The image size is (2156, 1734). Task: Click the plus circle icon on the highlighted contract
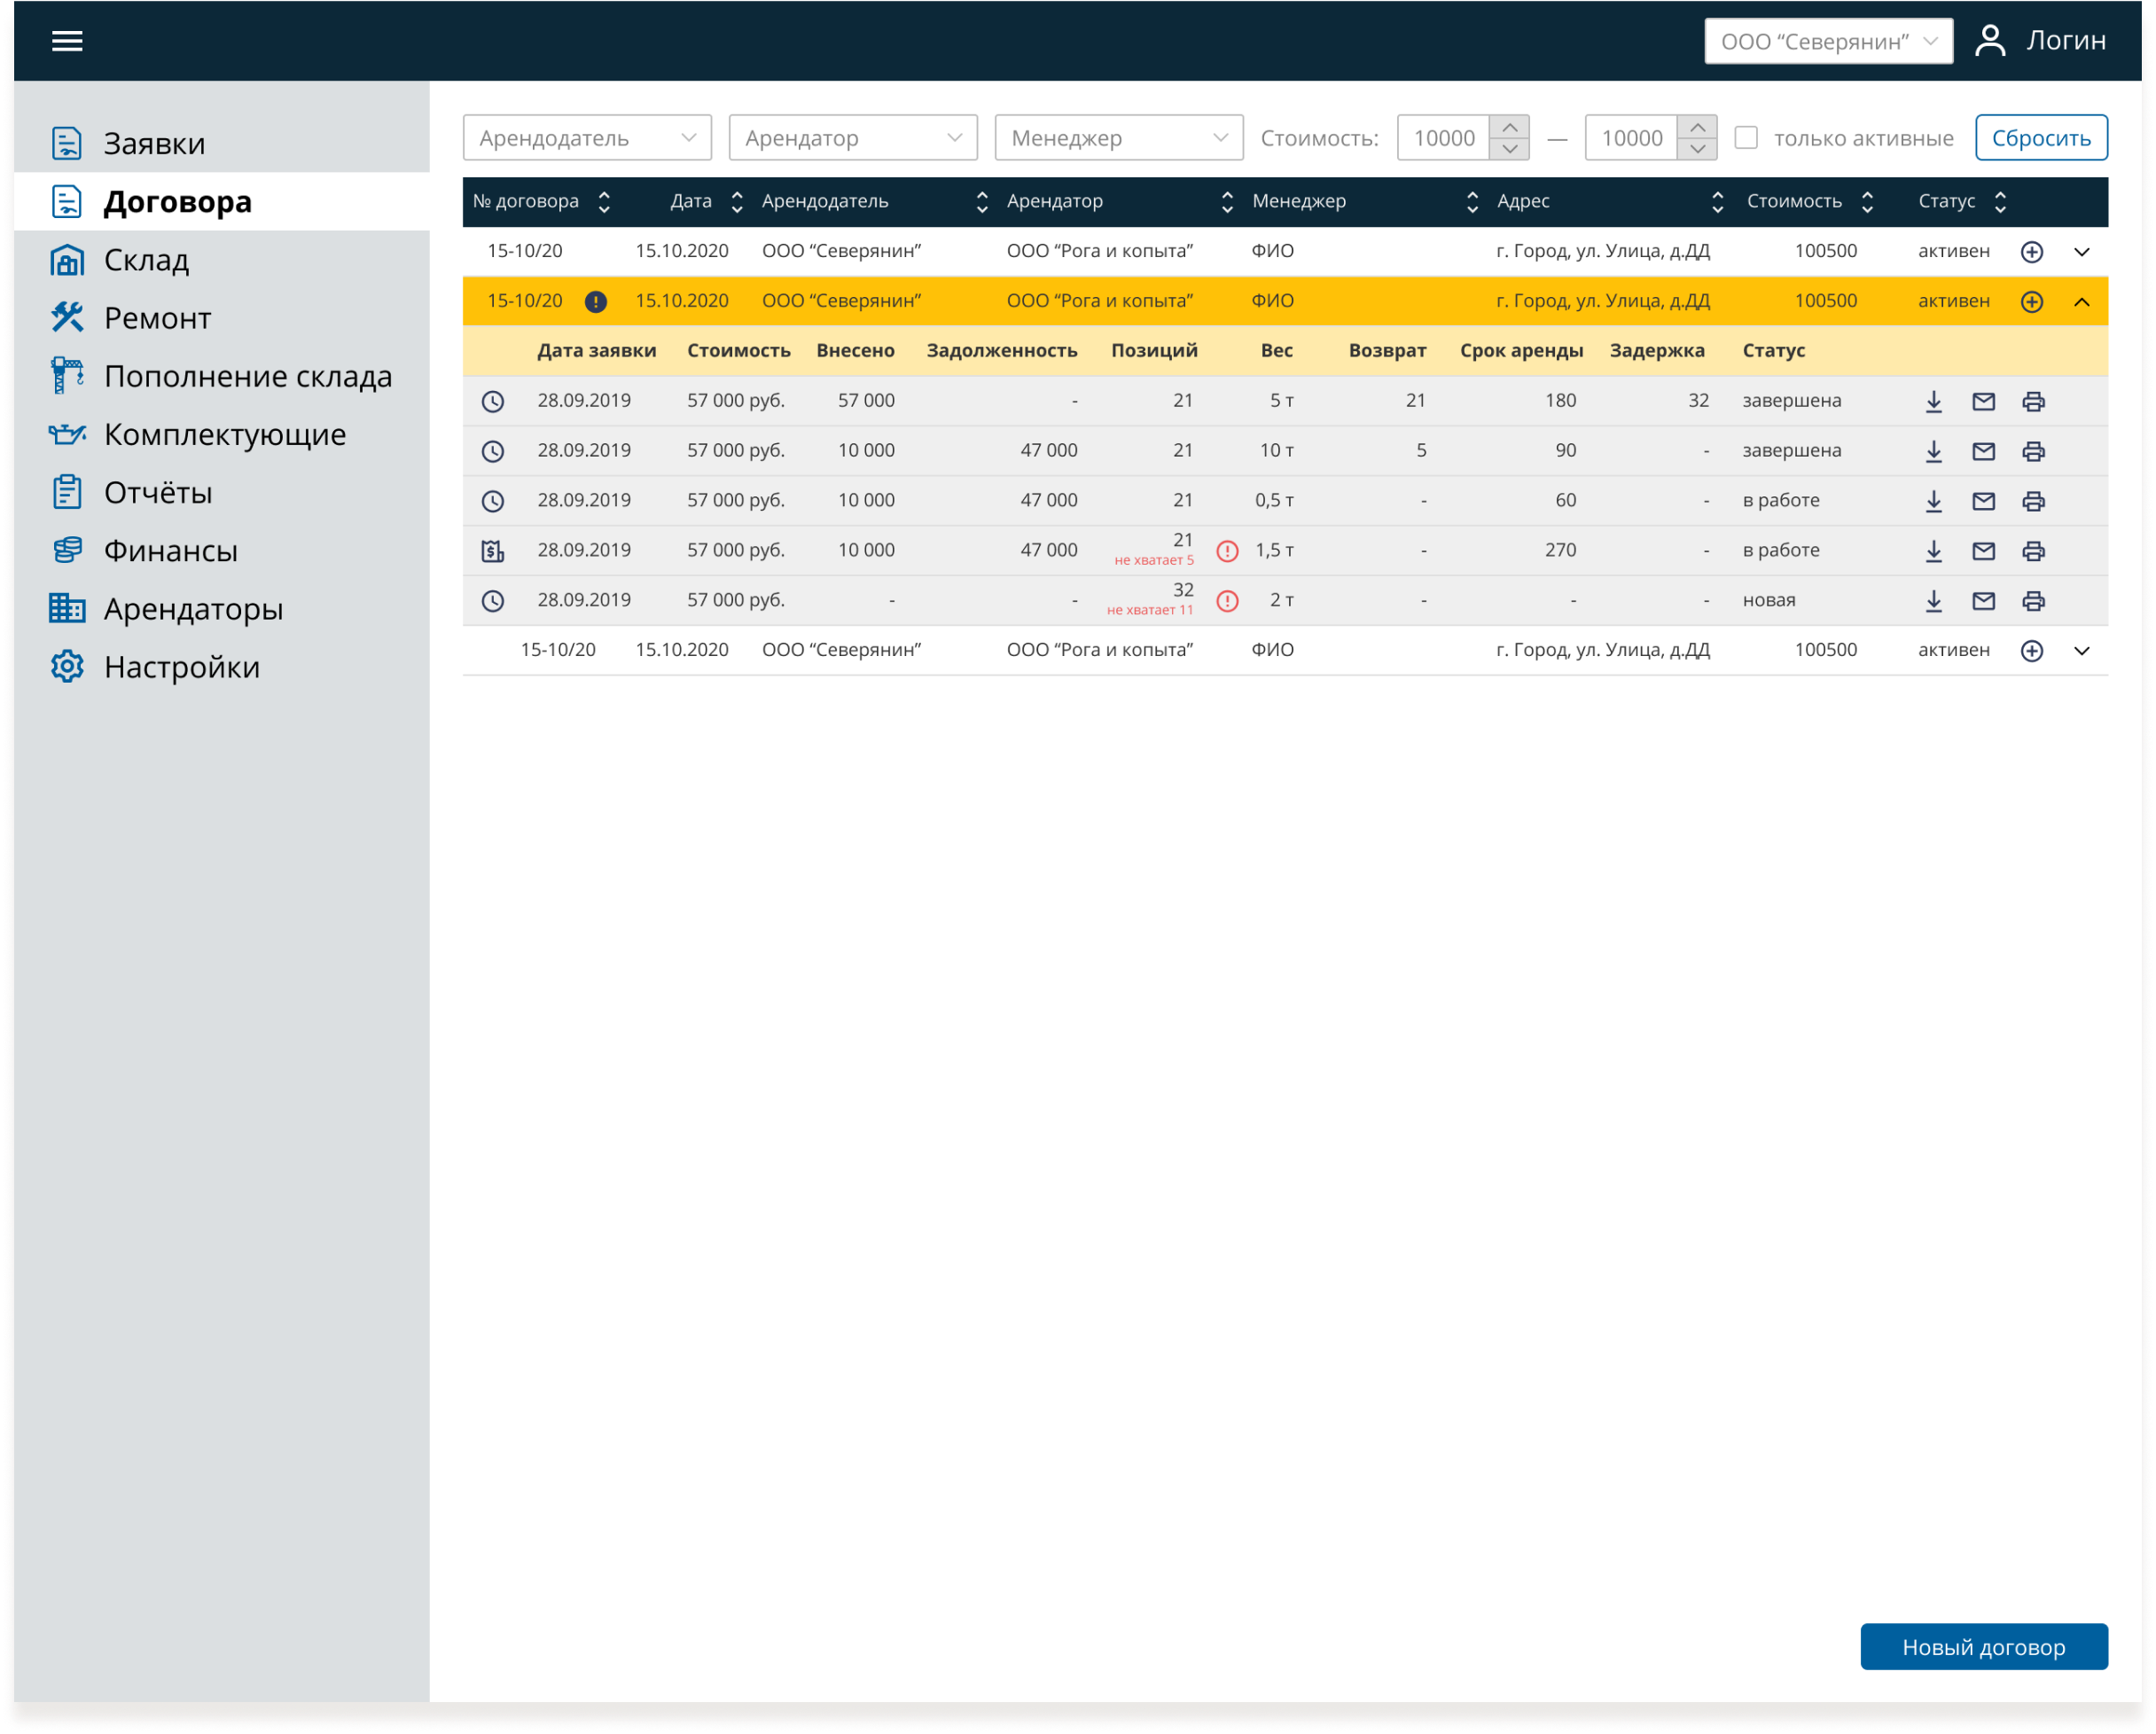tap(2031, 301)
